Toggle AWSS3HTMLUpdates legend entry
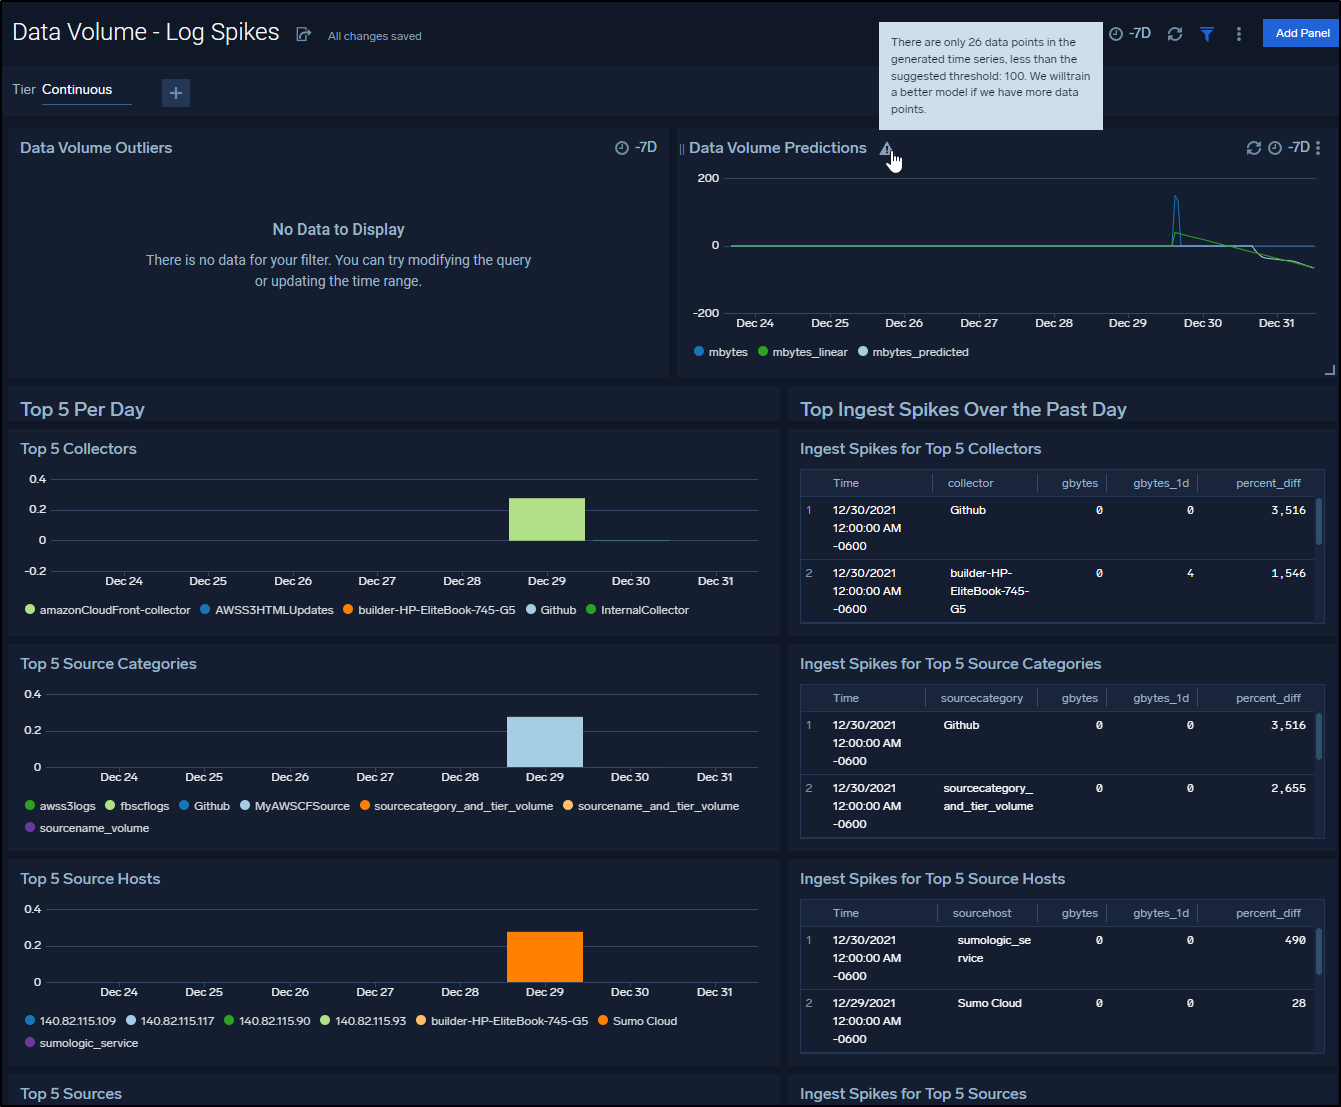The height and width of the screenshot is (1107, 1341). [x=267, y=610]
